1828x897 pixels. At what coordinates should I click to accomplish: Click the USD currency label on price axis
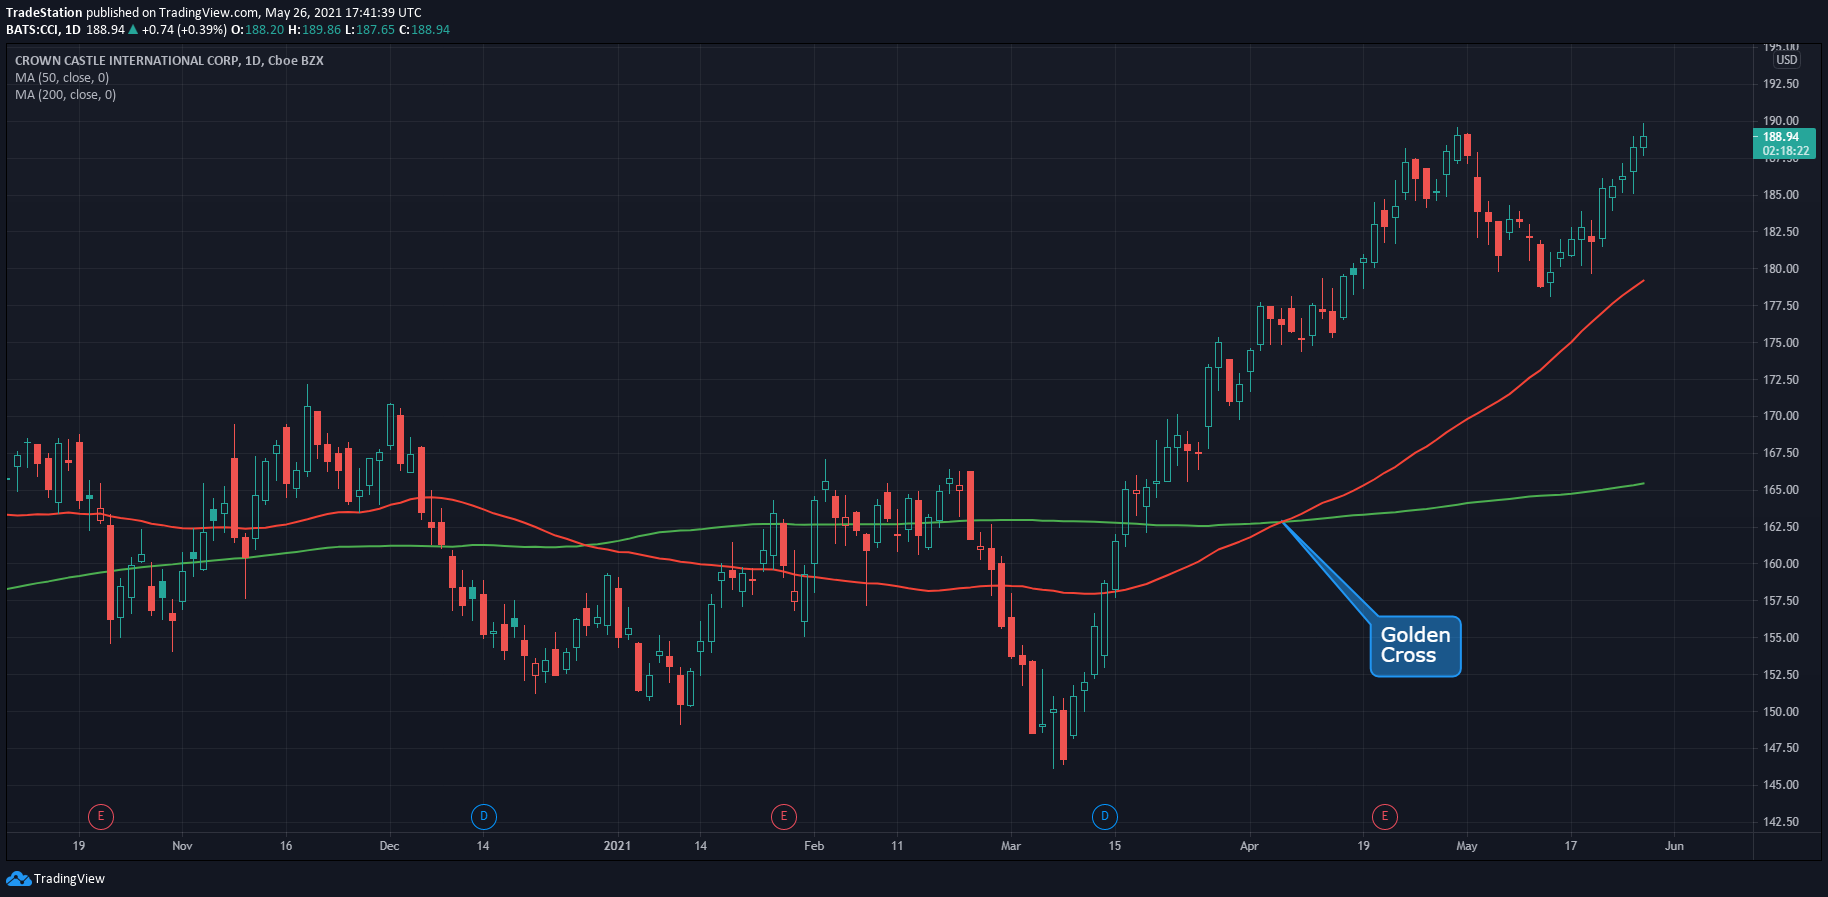[1786, 60]
